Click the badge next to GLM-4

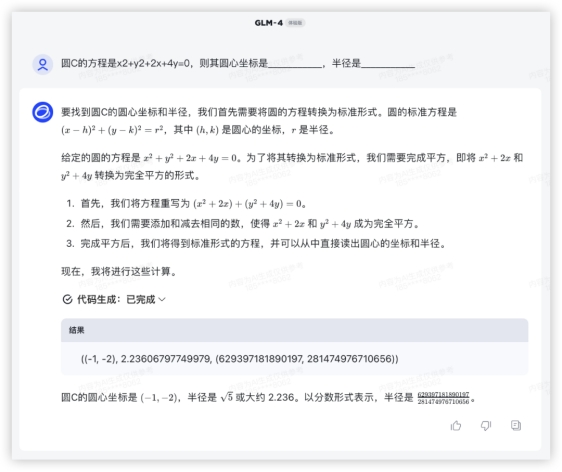click(x=295, y=23)
